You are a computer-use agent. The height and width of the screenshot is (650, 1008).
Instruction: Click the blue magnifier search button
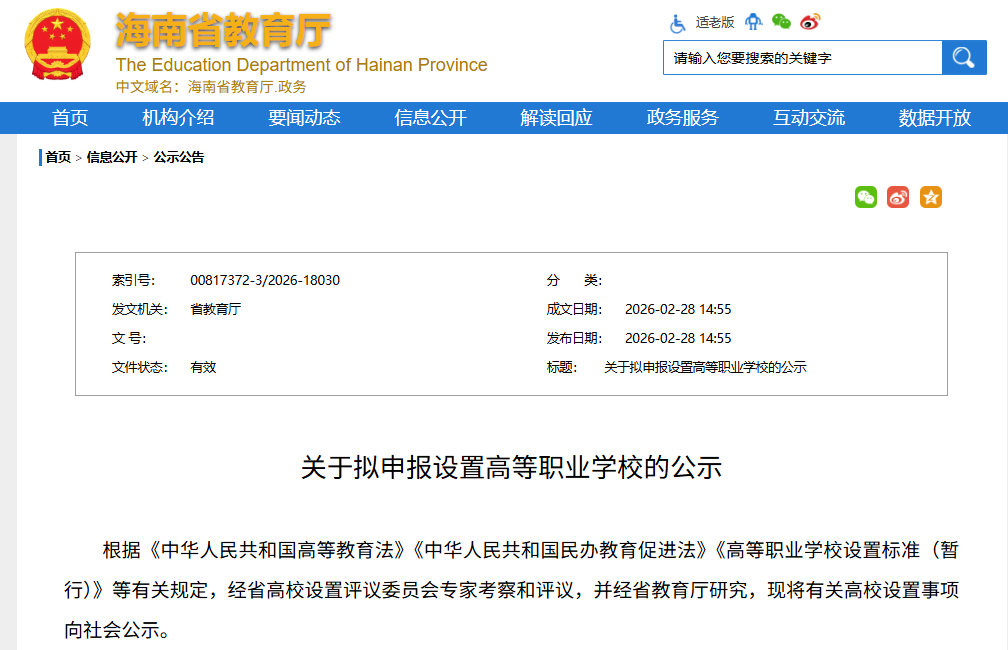[964, 58]
